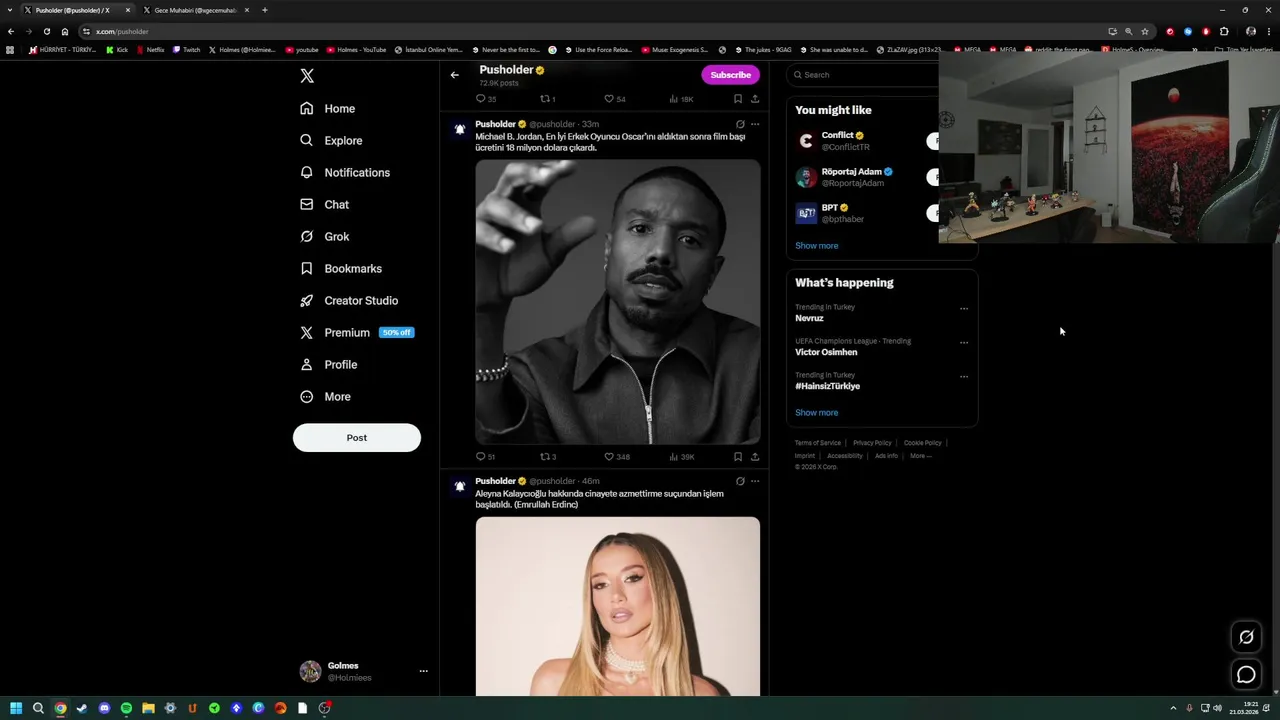Open Chat from the sidebar
The image size is (1280, 720).
pos(325,204)
